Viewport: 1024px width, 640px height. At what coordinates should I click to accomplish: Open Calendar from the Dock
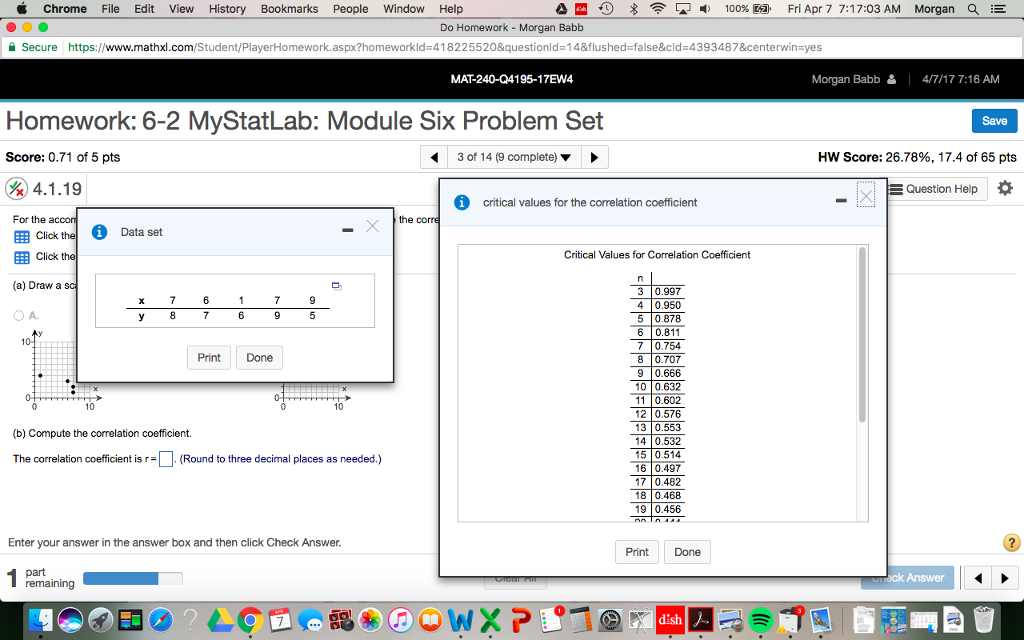(280, 620)
